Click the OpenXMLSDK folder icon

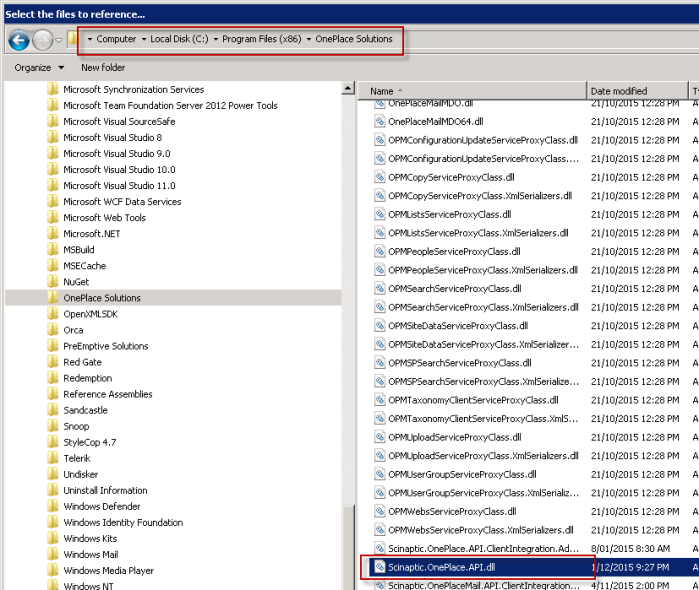53,314
